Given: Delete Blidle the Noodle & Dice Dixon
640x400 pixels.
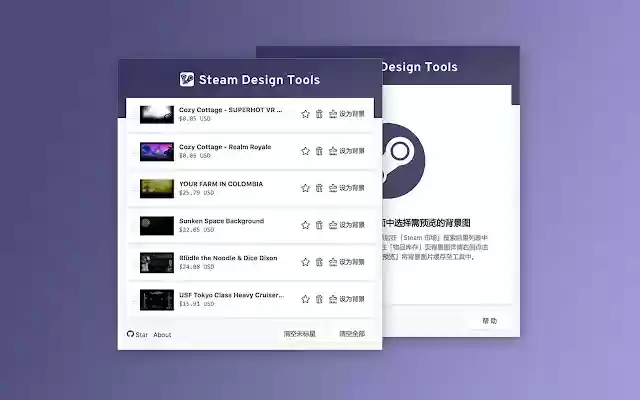Looking at the screenshot, I should coord(319,262).
